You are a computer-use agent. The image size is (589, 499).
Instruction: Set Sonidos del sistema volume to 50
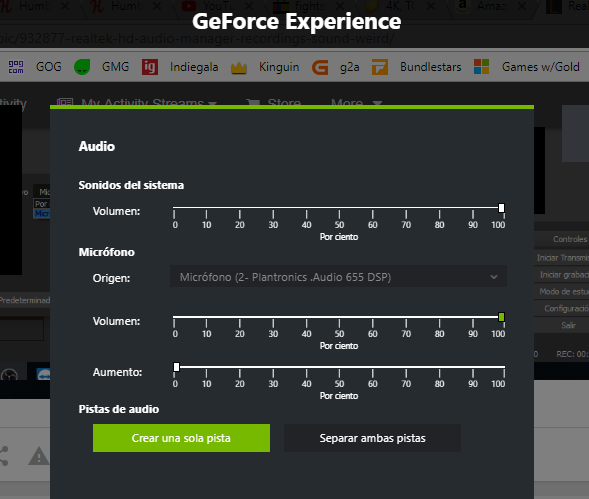coord(339,207)
